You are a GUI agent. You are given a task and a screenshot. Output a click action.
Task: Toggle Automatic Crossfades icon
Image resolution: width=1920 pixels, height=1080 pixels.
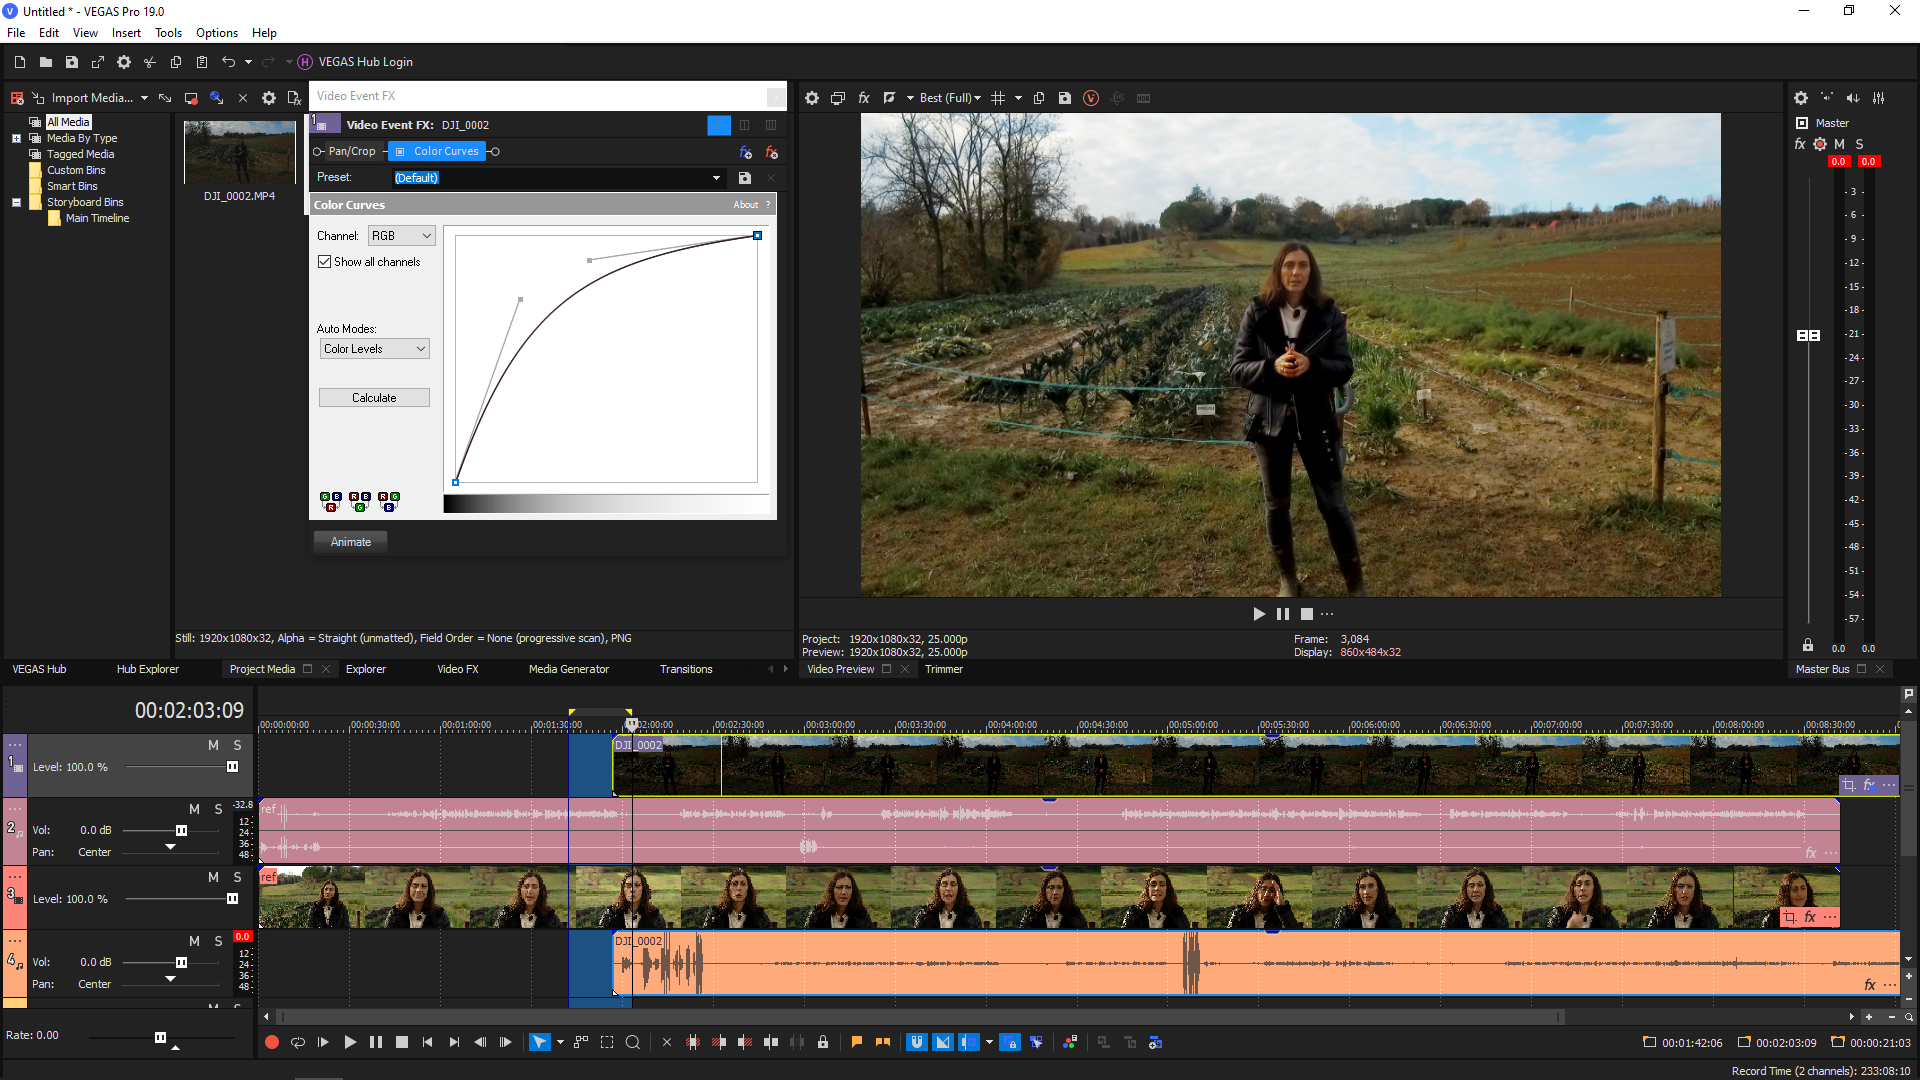[x=943, y=1042]
